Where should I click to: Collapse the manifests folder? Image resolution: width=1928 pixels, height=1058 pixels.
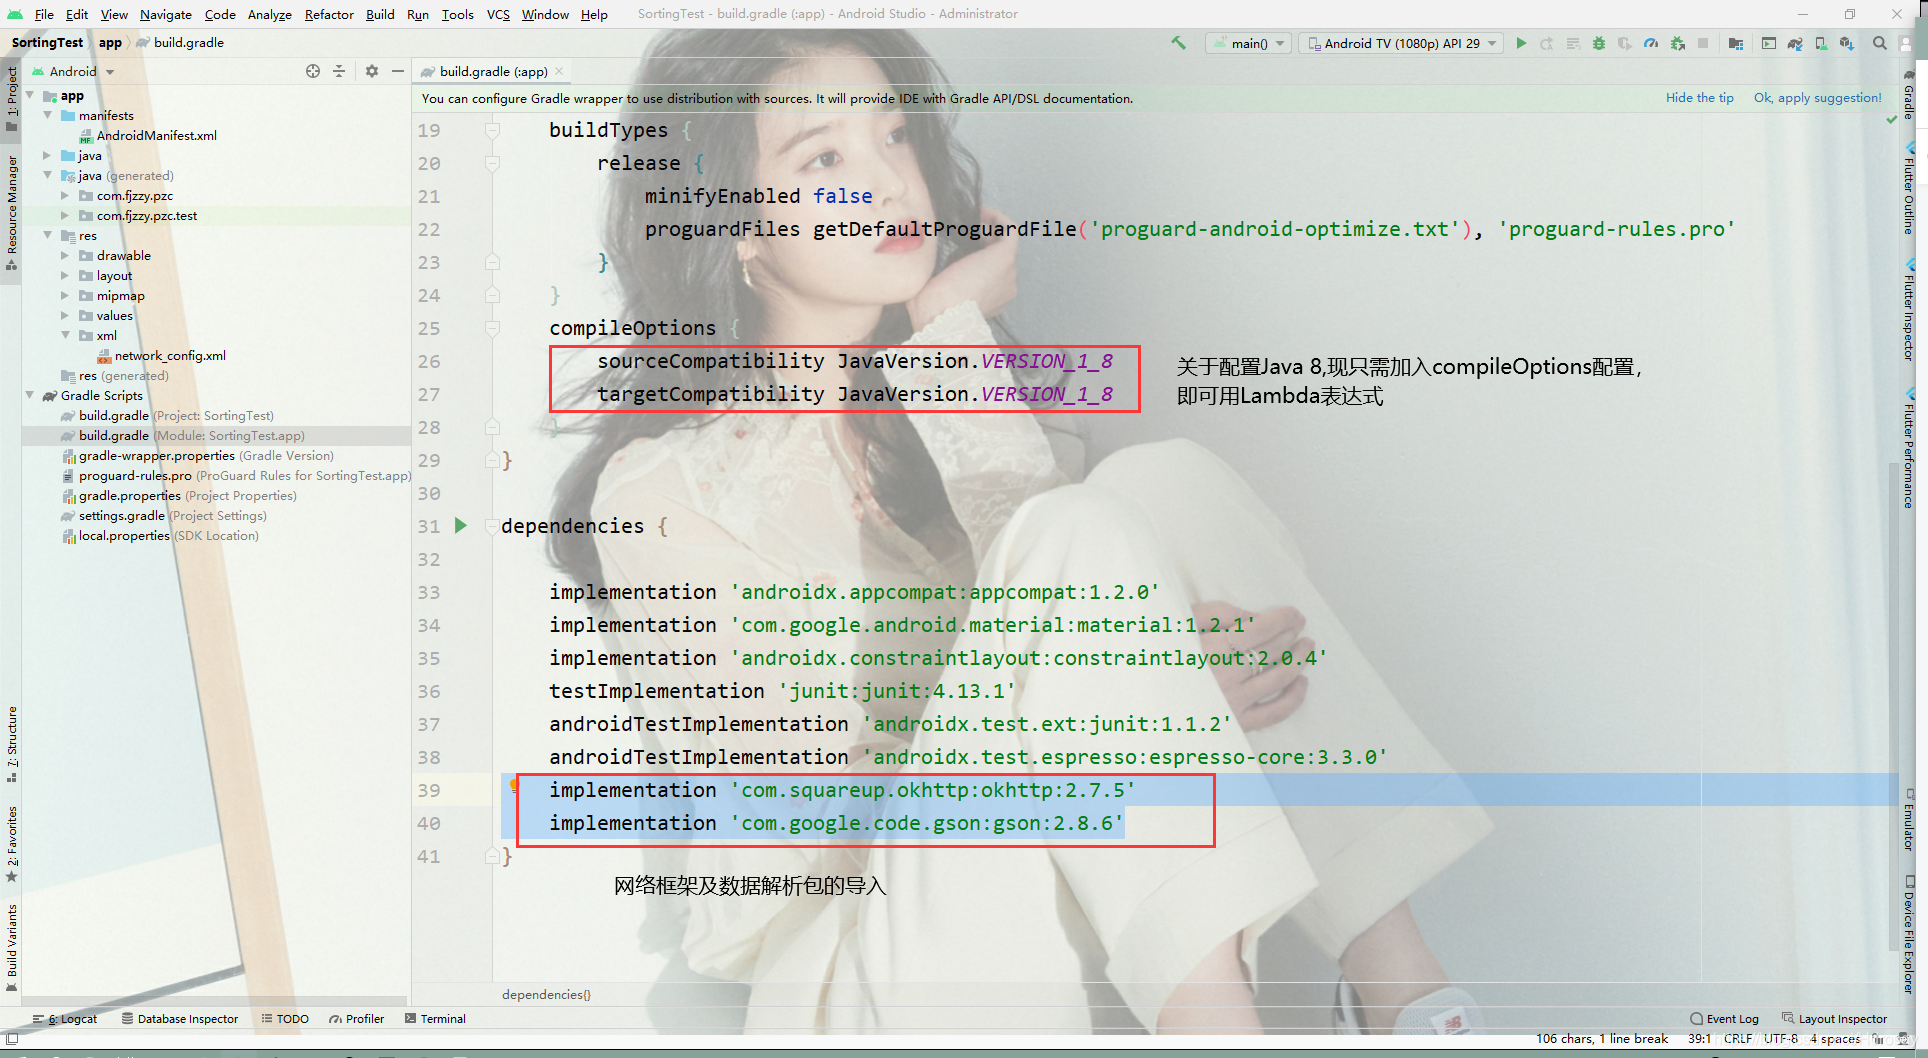[47, 116]
